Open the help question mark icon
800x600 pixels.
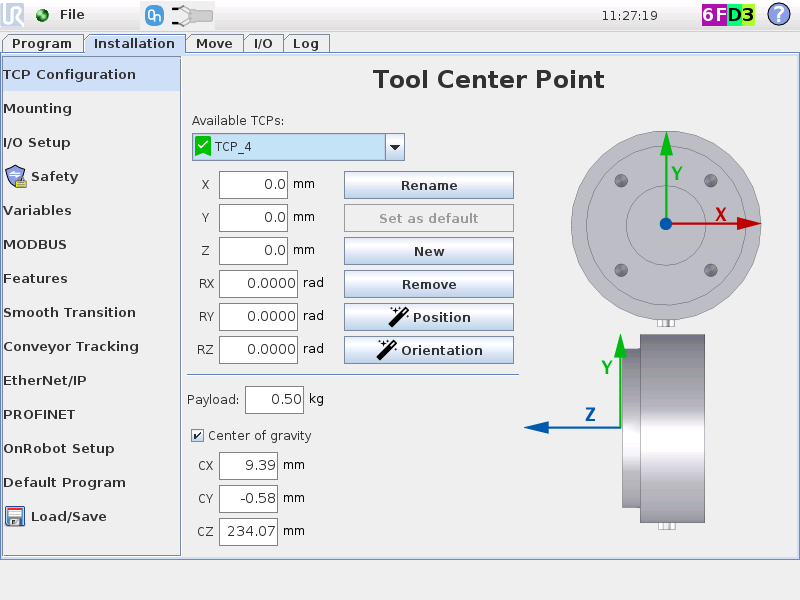pyautogui.click(x=778, y=15)
